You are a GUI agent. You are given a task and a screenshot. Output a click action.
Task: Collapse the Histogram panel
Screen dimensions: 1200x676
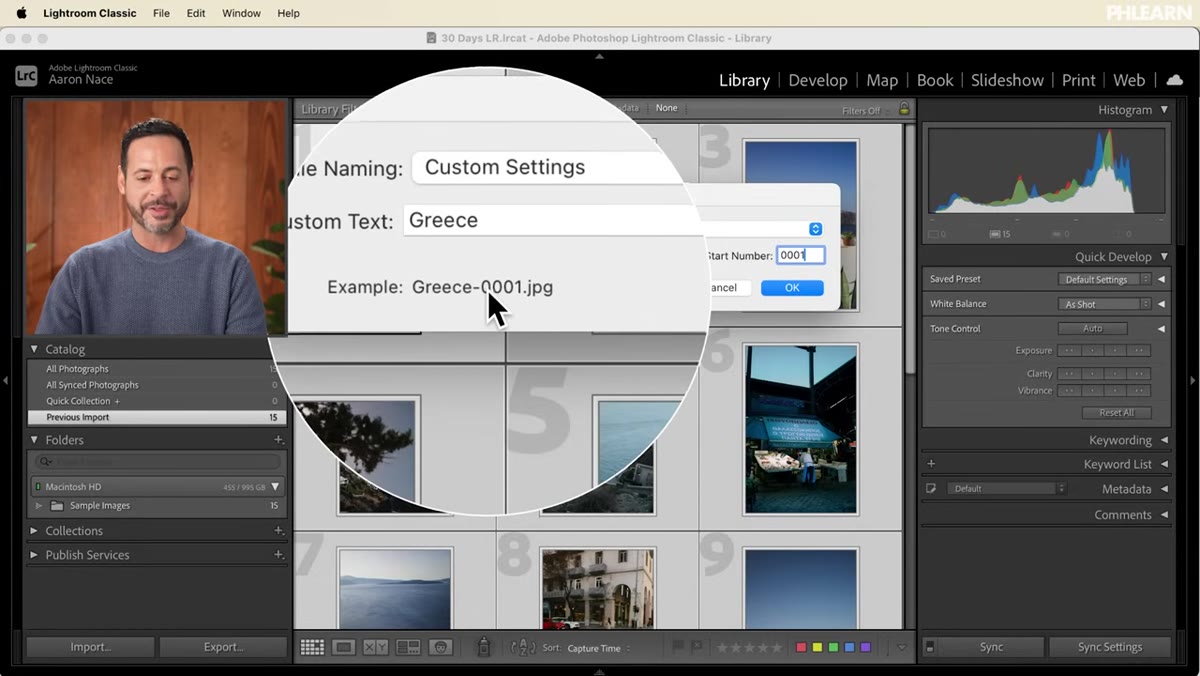tap(1164, 110)
